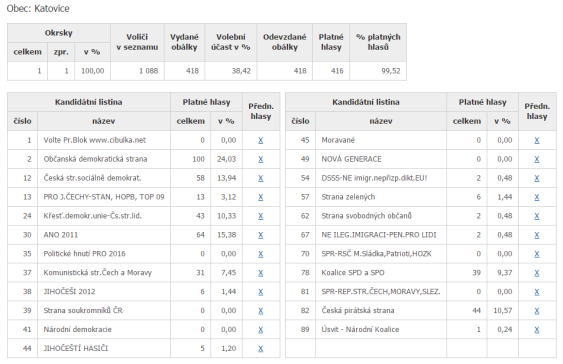Select the Platné hlasy value 416 cell

click(331, 71)
